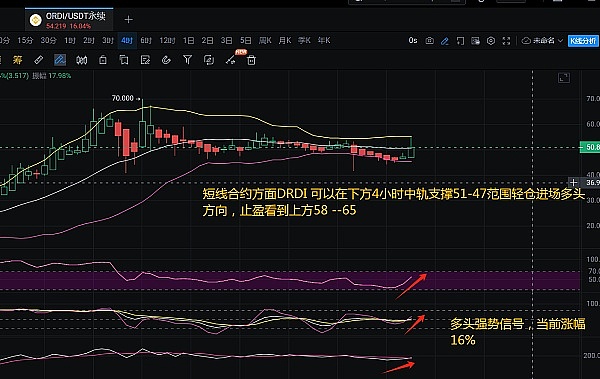The image size is (600, 379).
Task: Select the ORDI/USDT永续 chart tab
Action: click(x=69, y=20)
